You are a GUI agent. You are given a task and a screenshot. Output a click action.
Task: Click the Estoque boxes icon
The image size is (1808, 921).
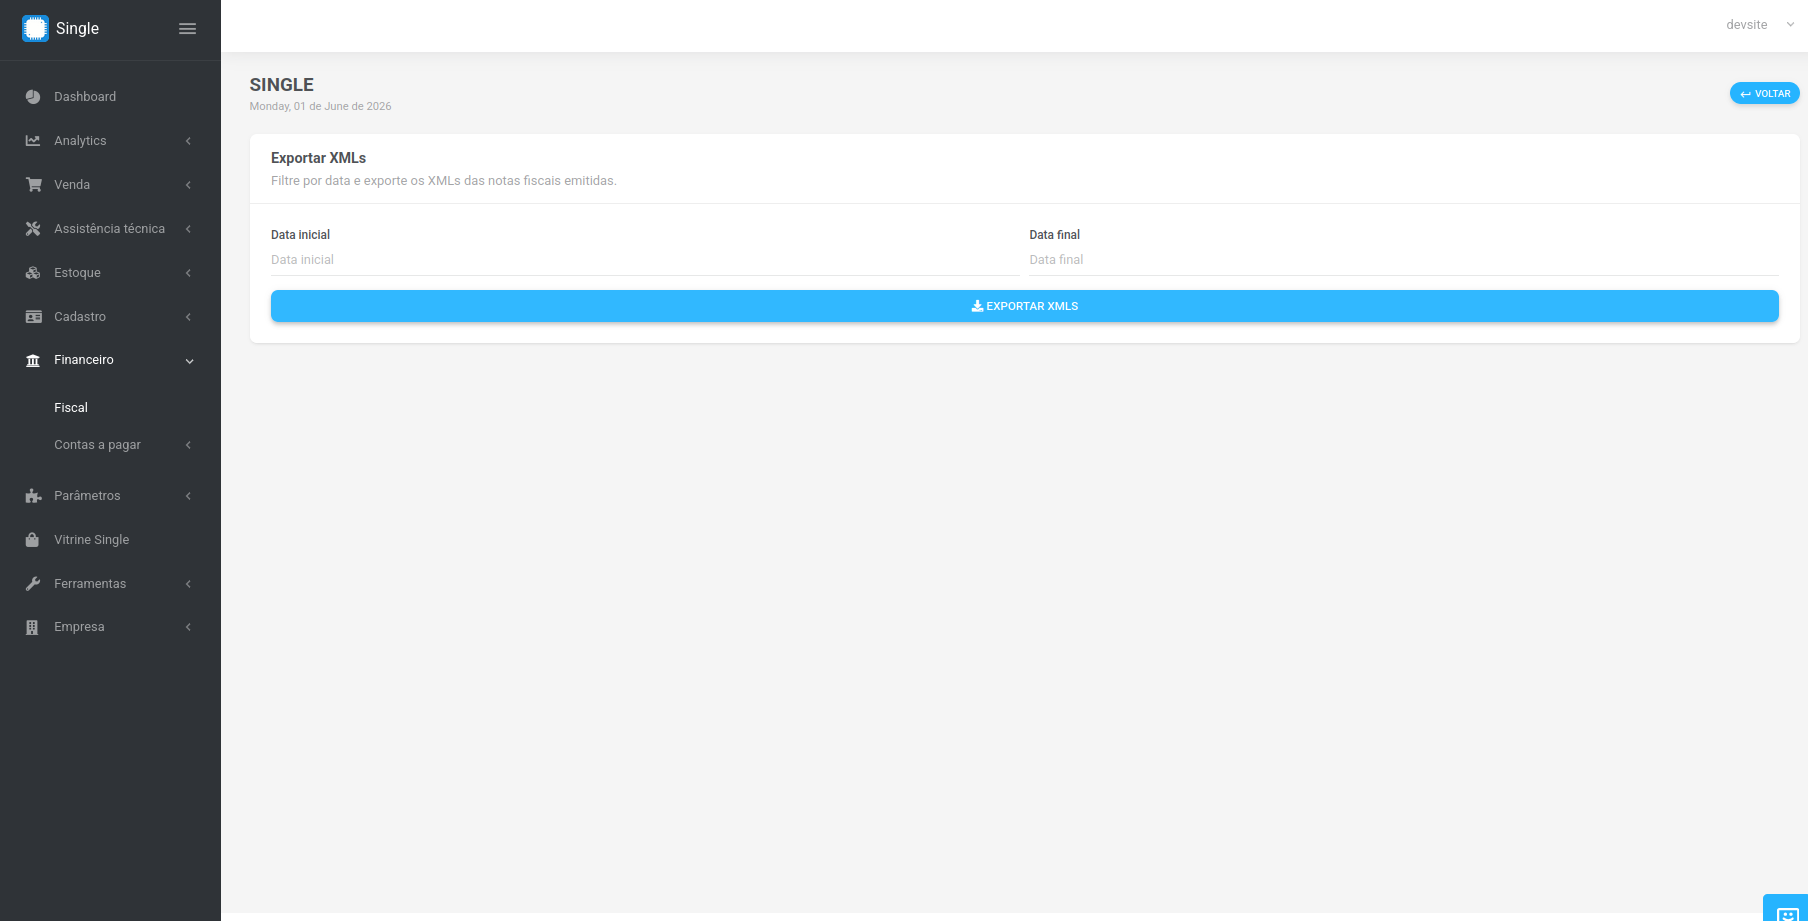(33, 273)
